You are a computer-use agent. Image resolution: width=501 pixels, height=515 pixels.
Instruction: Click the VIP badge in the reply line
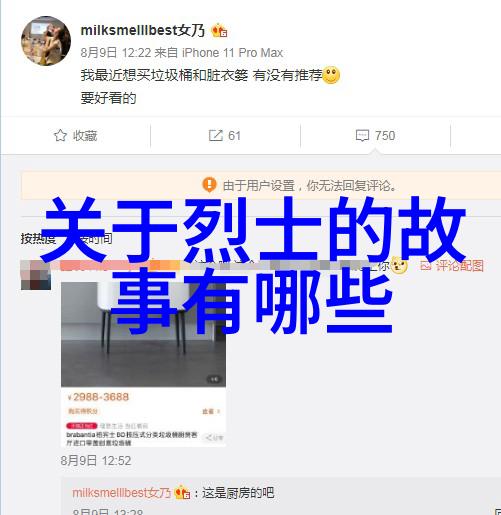(x=182, y=492)
